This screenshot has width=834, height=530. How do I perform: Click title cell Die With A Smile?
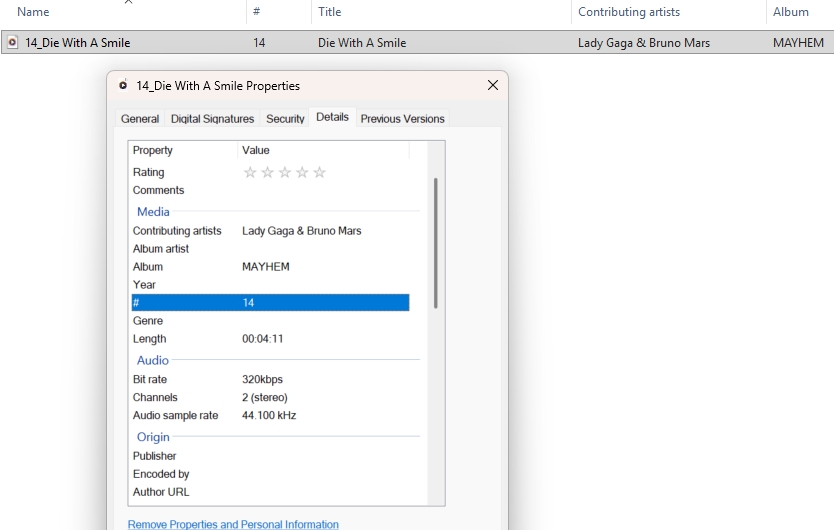(362, 43)
